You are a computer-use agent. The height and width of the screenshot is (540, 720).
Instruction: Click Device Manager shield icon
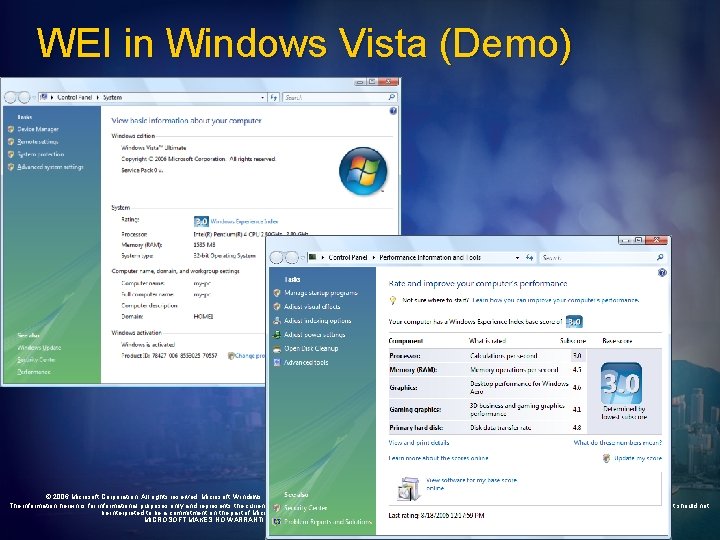click(x=11, y=129)
